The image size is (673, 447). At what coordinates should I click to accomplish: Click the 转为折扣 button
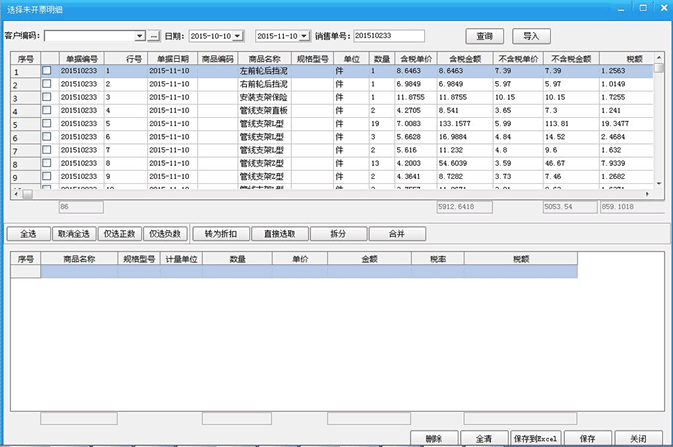point(220,233)
